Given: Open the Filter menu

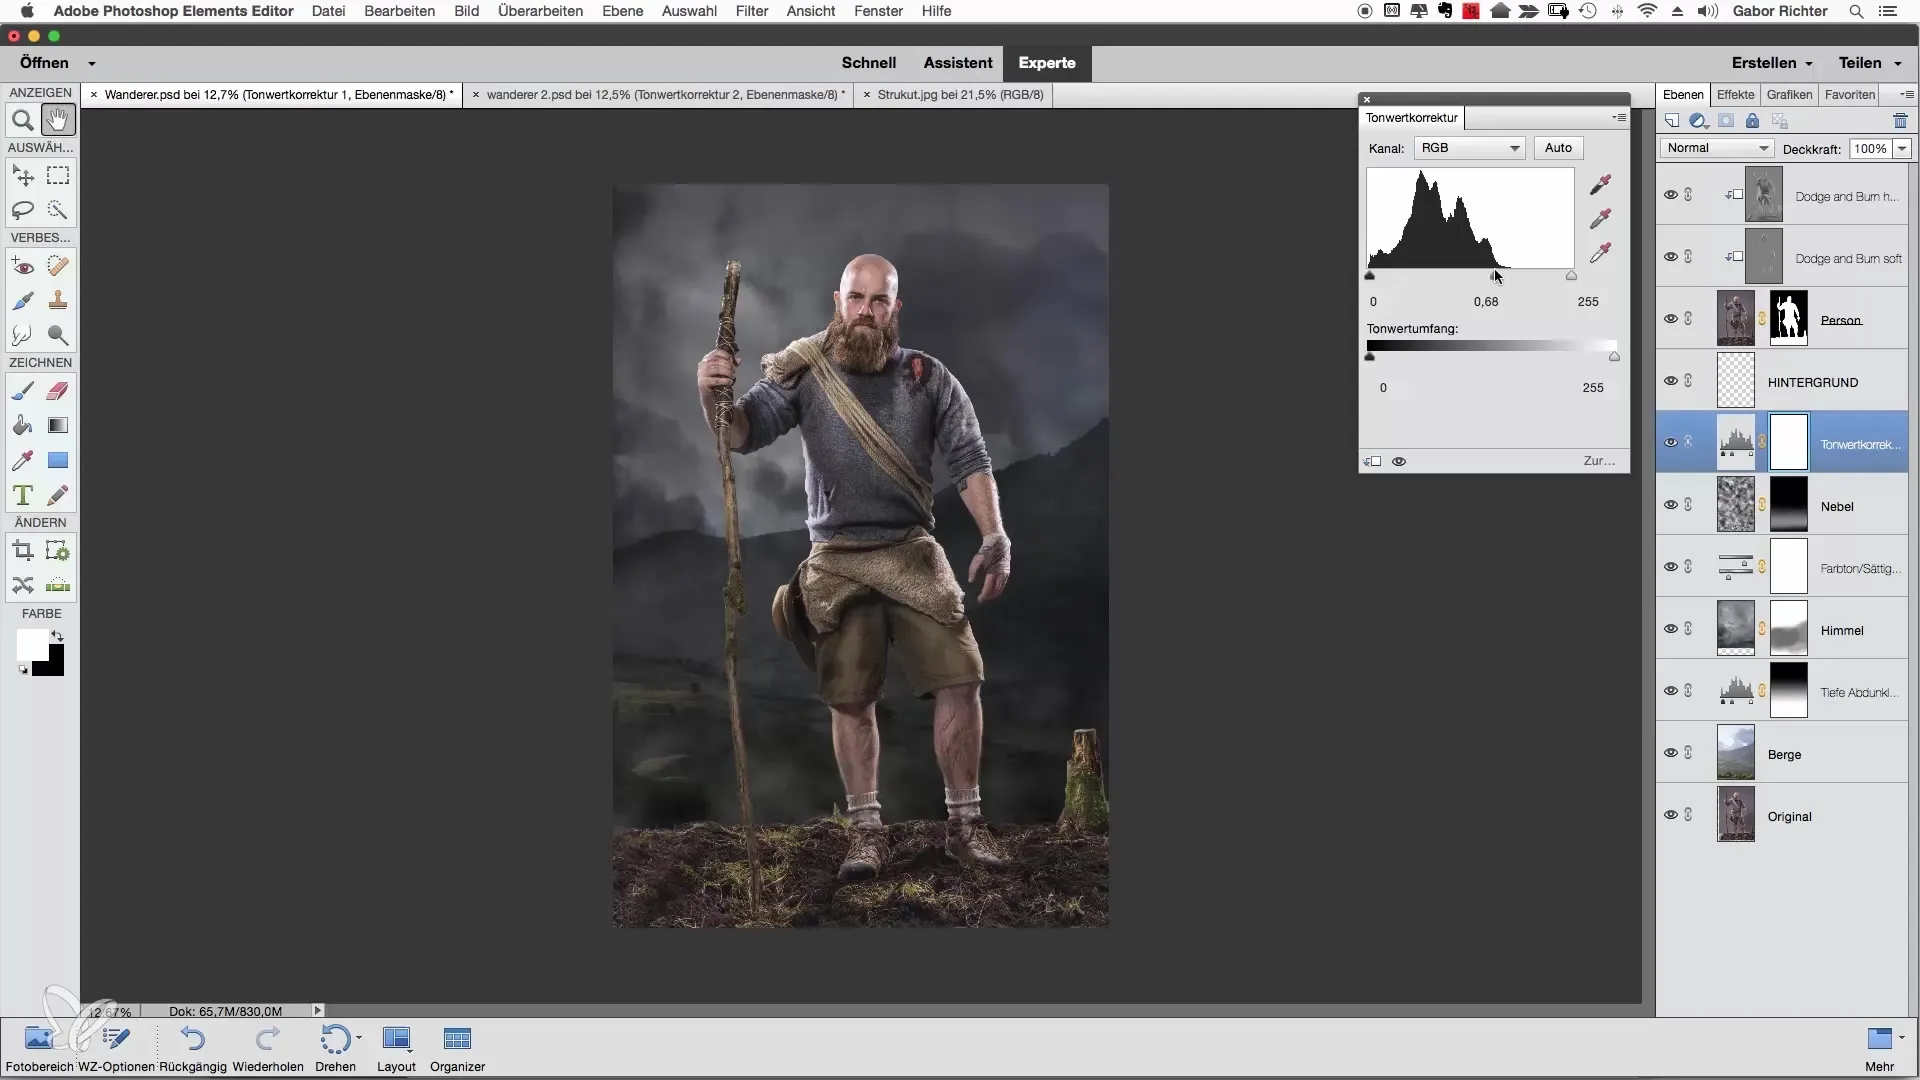Looking at the screenshot, I should (751, 11).
